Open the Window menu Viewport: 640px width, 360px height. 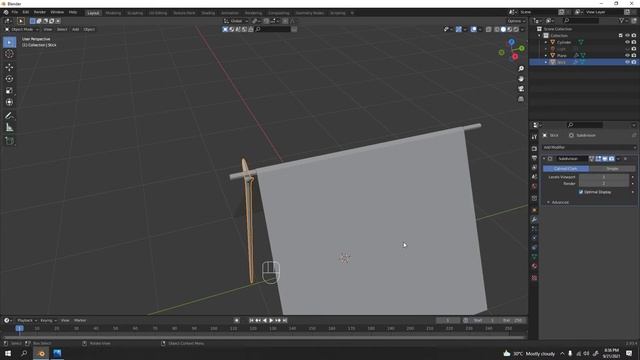coord(57,13)
